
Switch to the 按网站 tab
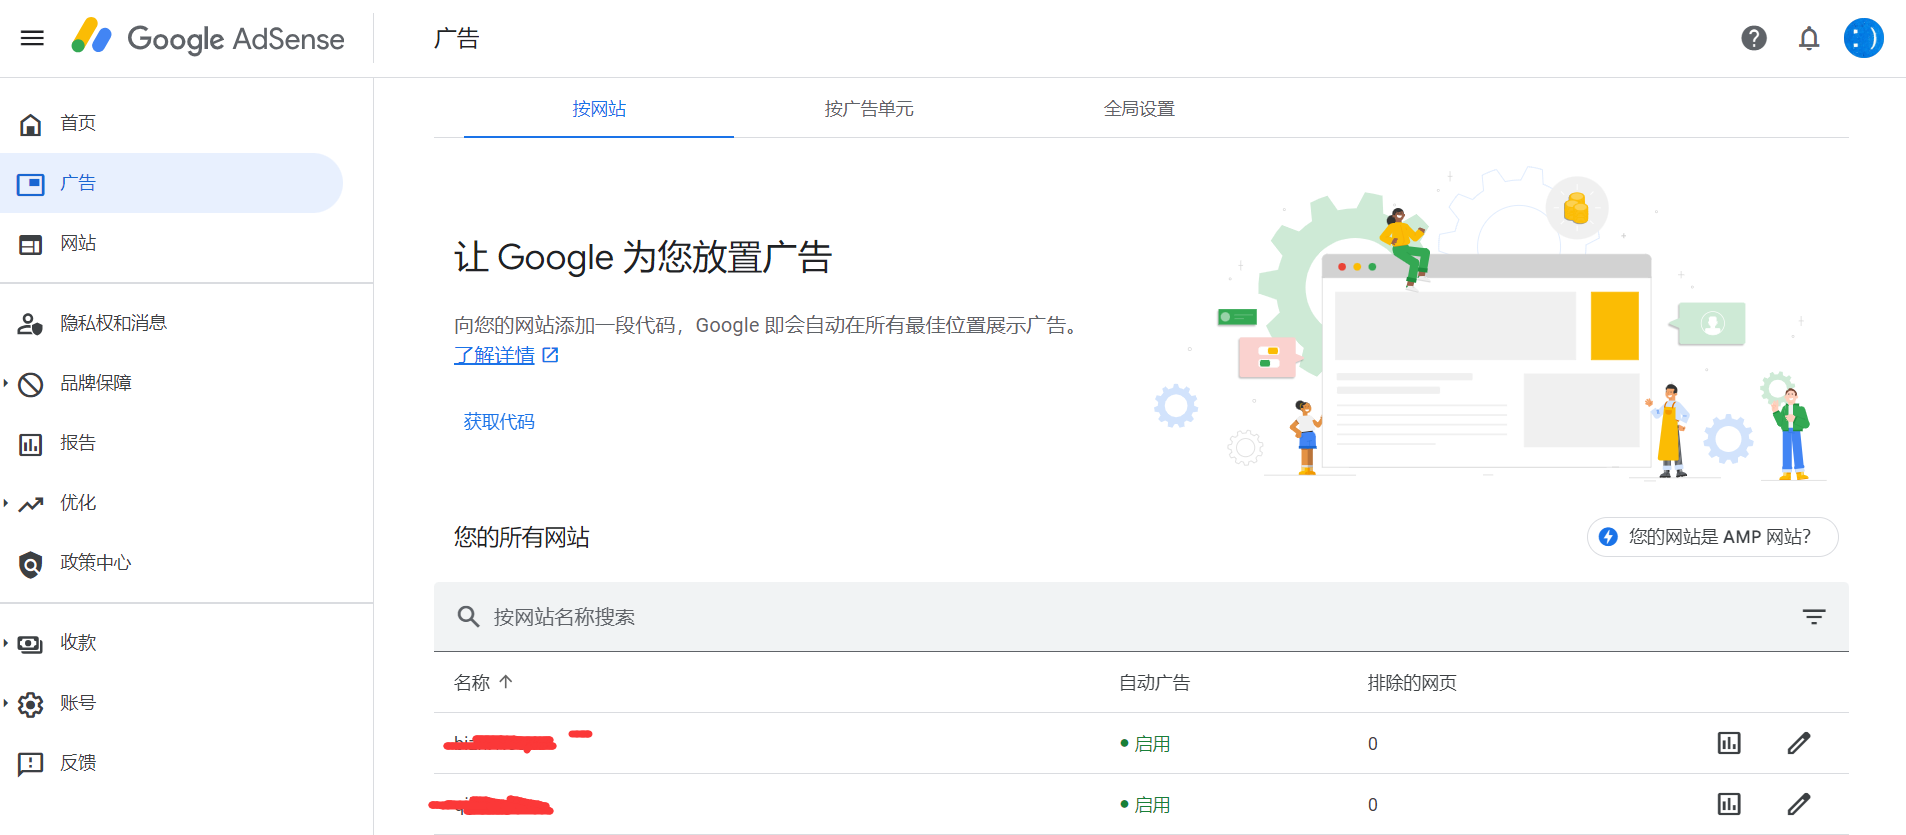click(x=599, y=108)
